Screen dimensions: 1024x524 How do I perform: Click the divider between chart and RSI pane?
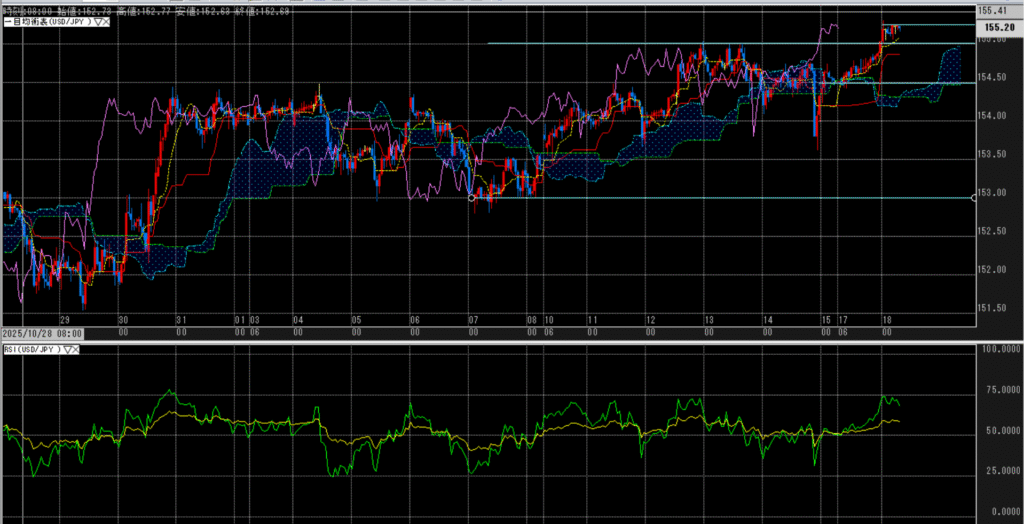coord(500,341)
